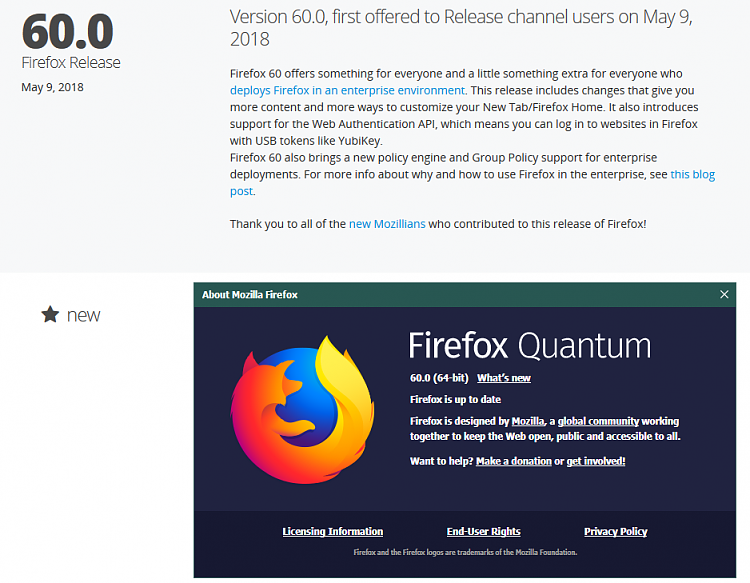Open What's new link in About dialog

click(504, 378)
